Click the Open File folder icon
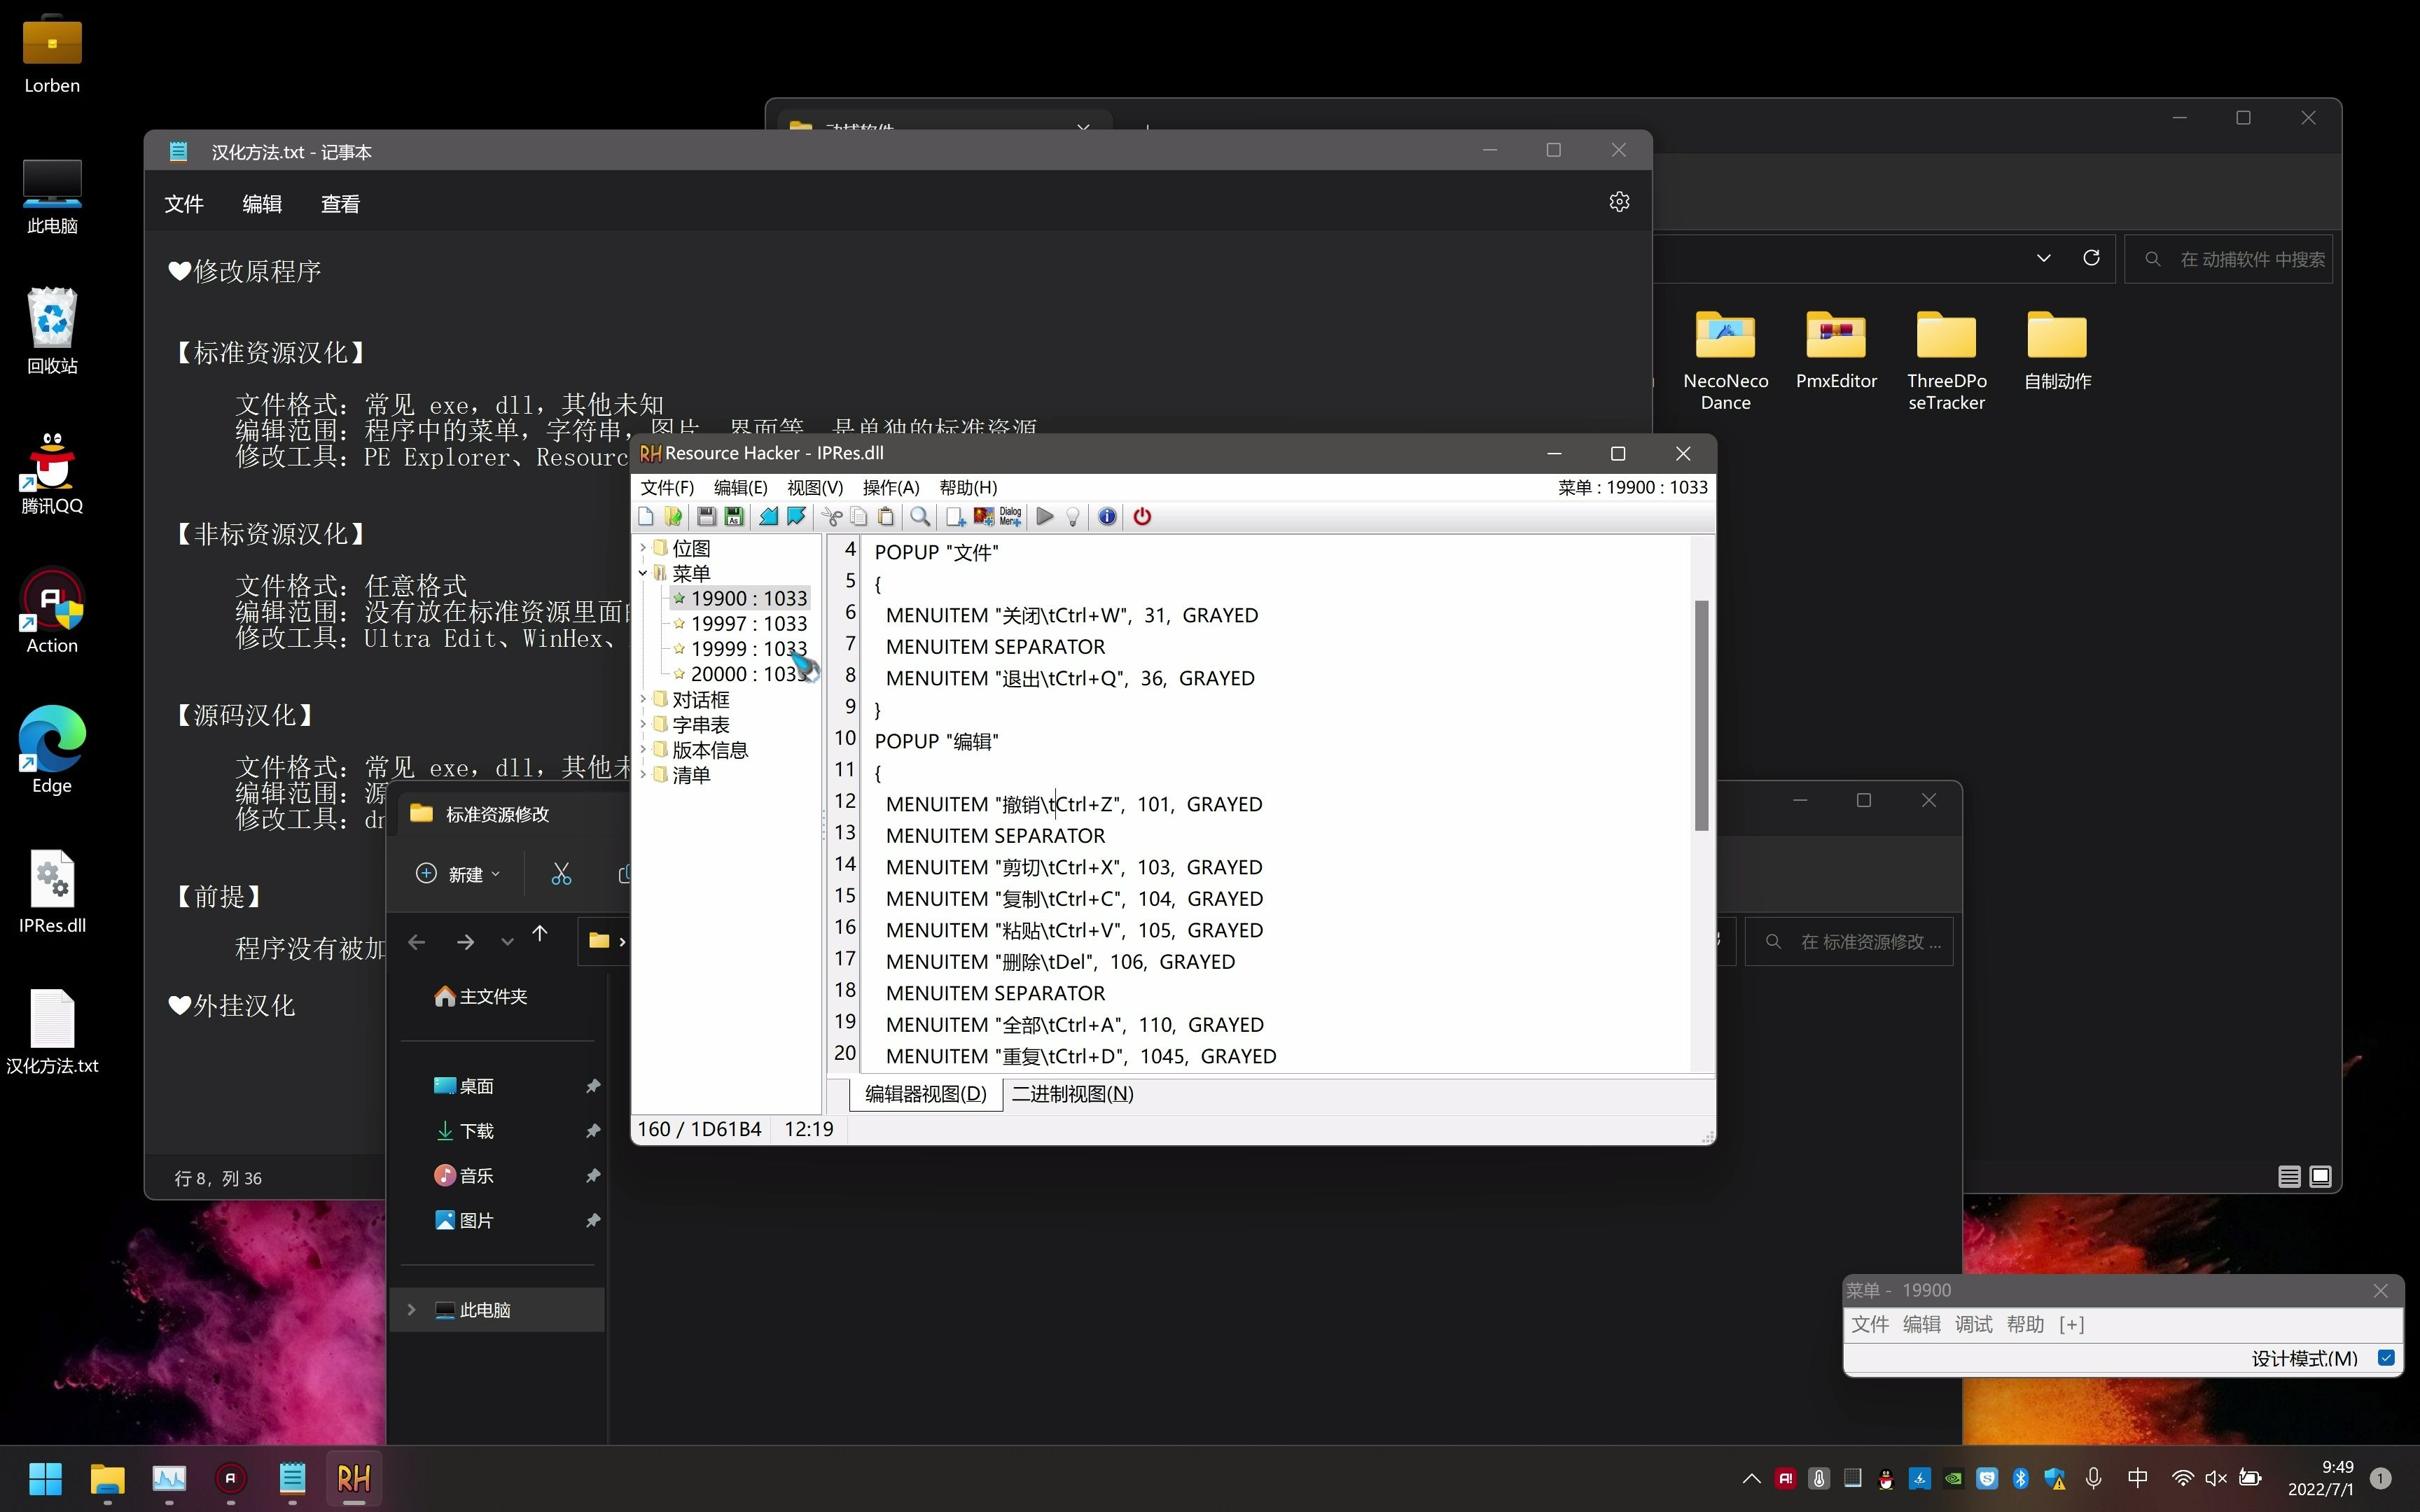The width and height of the screenshot is (2420, 1512). point(673,516)
